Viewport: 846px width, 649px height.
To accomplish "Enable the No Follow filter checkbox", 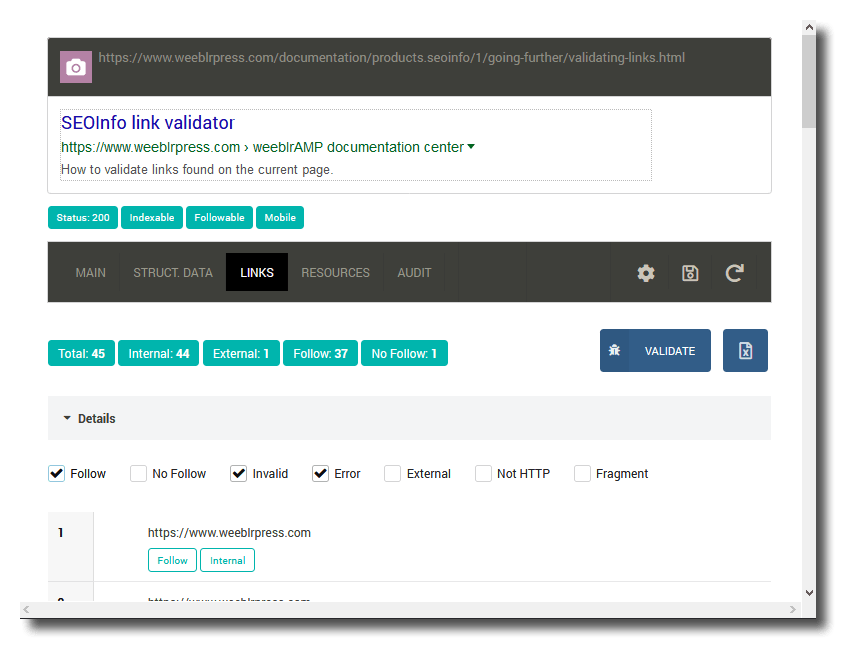I will pyautogui.click(x=138, y=474).
